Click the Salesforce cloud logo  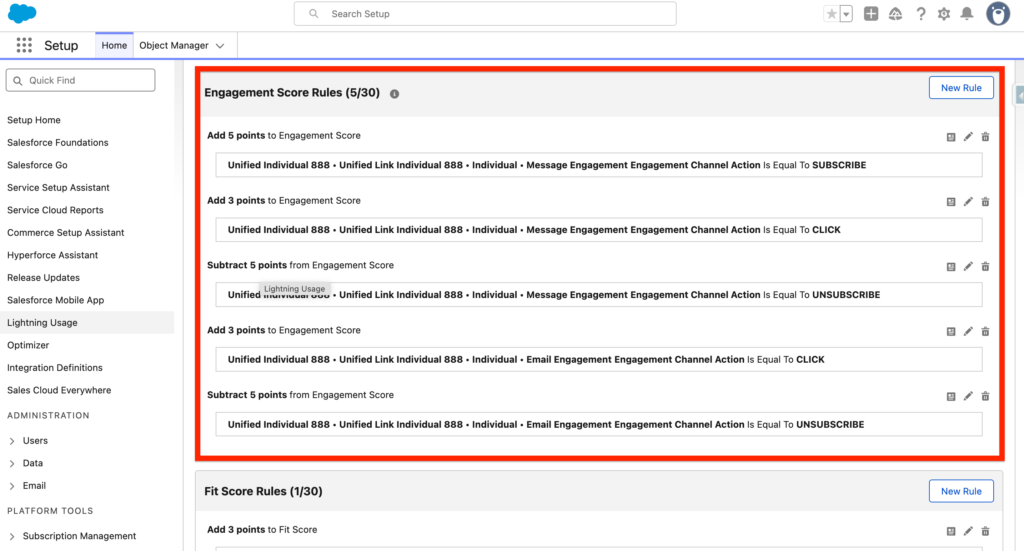[x=22, y=14]
